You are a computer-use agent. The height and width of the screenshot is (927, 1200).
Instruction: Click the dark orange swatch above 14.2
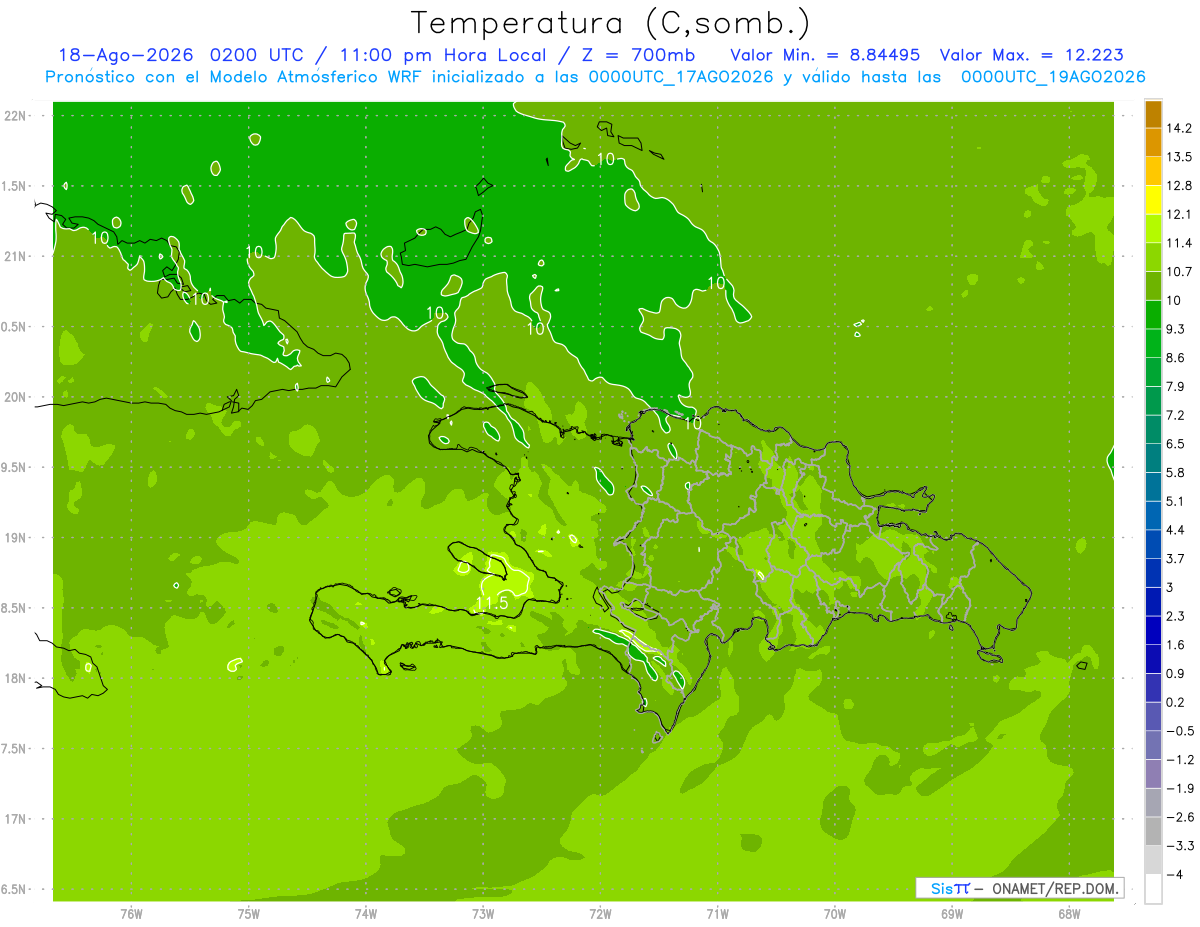1153,114
